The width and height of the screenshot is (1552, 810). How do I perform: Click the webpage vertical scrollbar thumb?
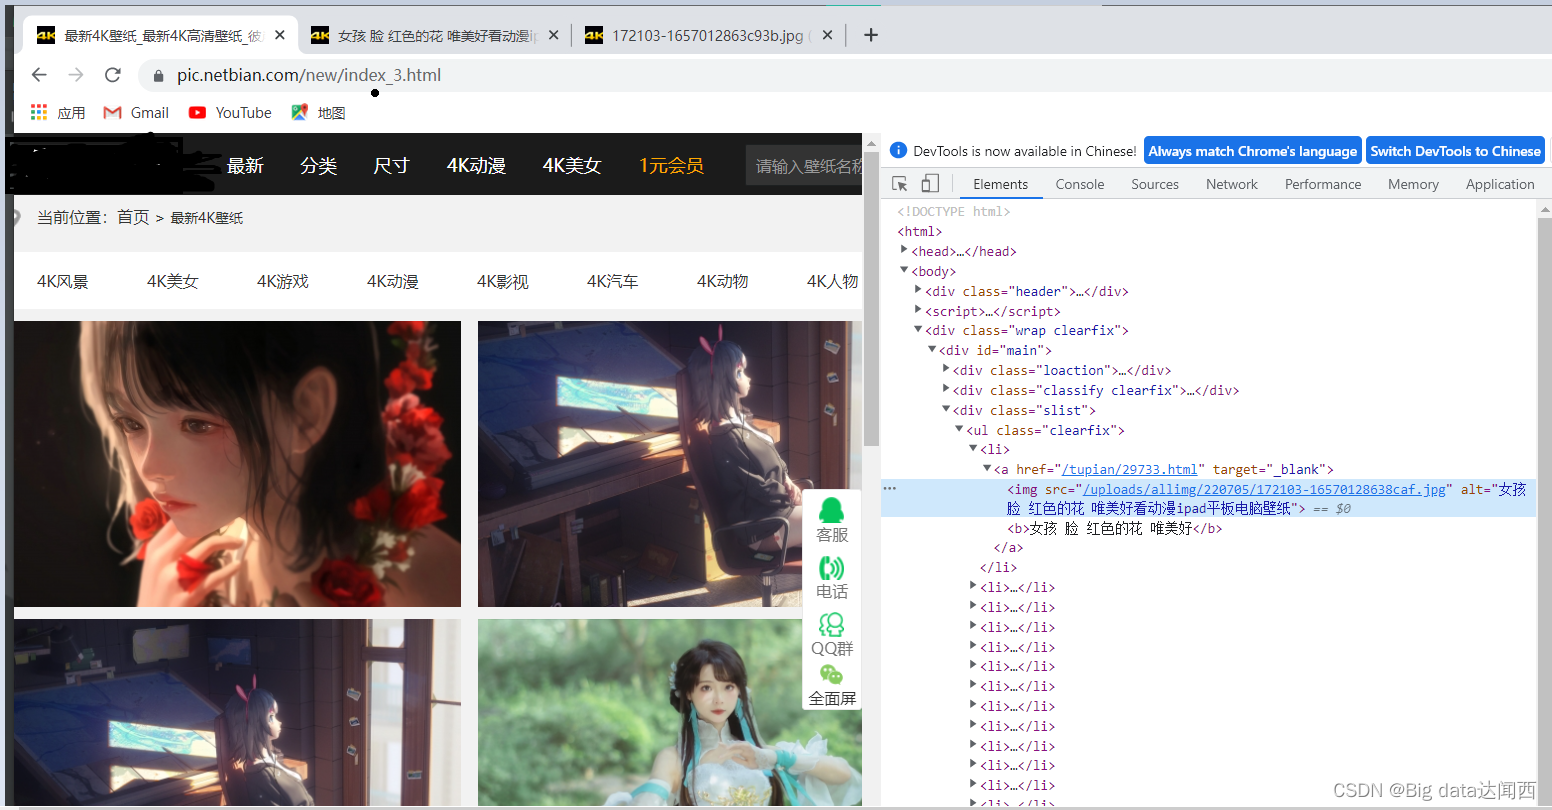[x=871, y=300]
